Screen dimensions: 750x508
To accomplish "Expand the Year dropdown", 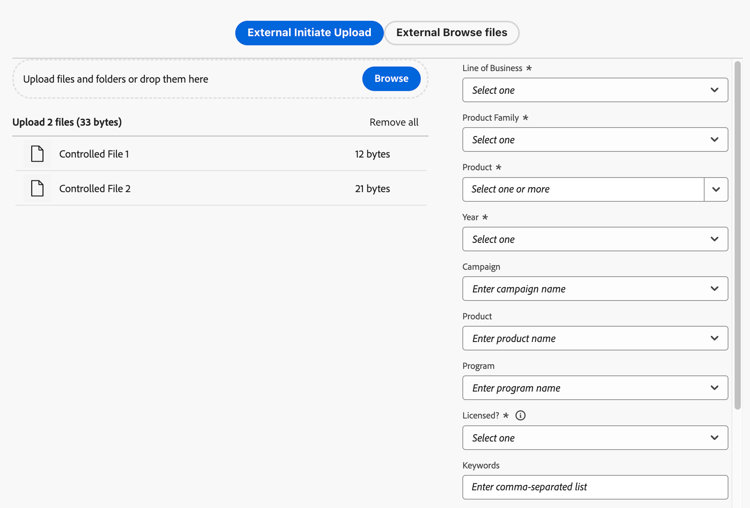I will [x=594, y=239].
